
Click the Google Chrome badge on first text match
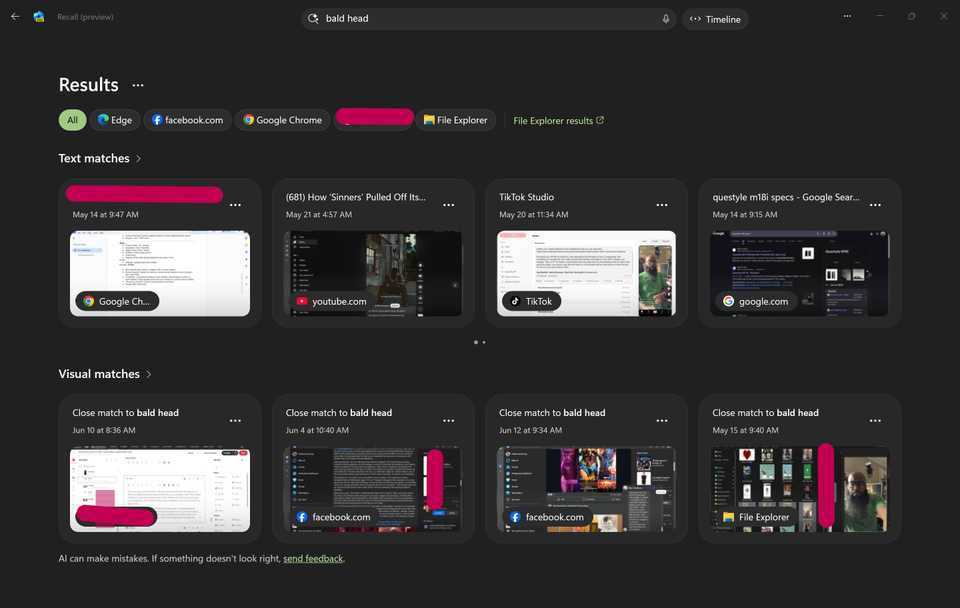[x=116, y=300]
